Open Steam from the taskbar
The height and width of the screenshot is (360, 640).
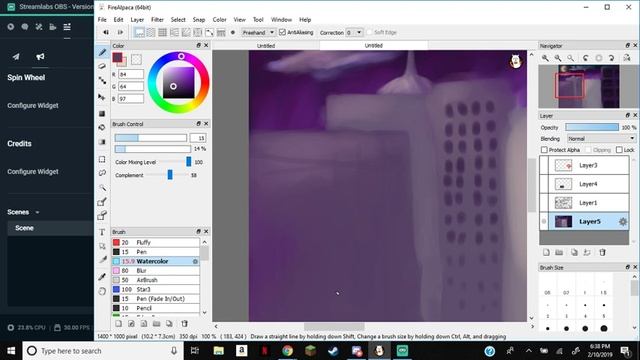click(x=333, y=351)
